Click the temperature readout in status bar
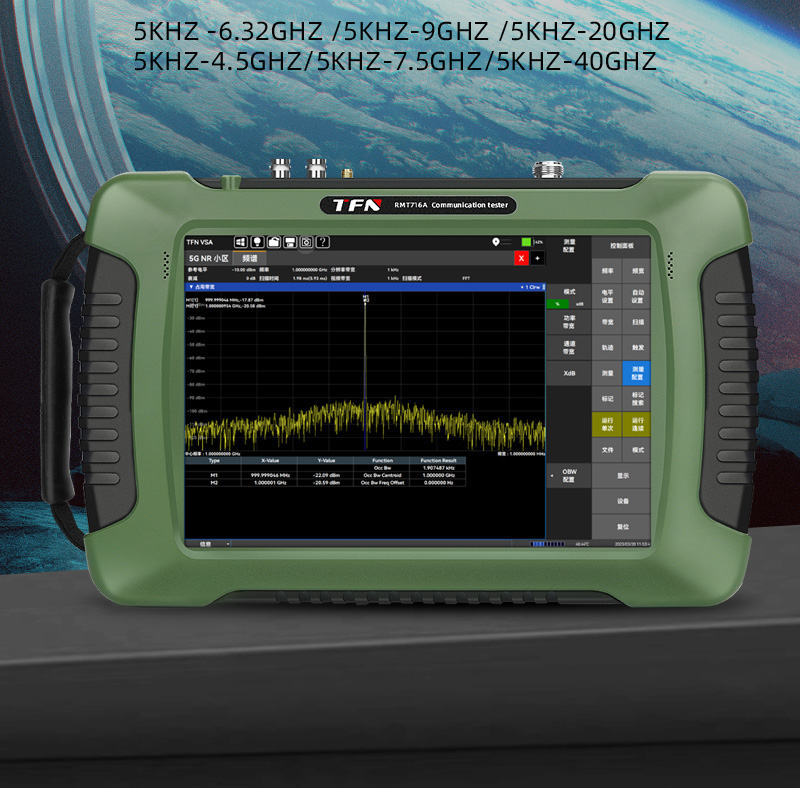The height and width of the screenshot is (788, 800). tap(582, 544)
